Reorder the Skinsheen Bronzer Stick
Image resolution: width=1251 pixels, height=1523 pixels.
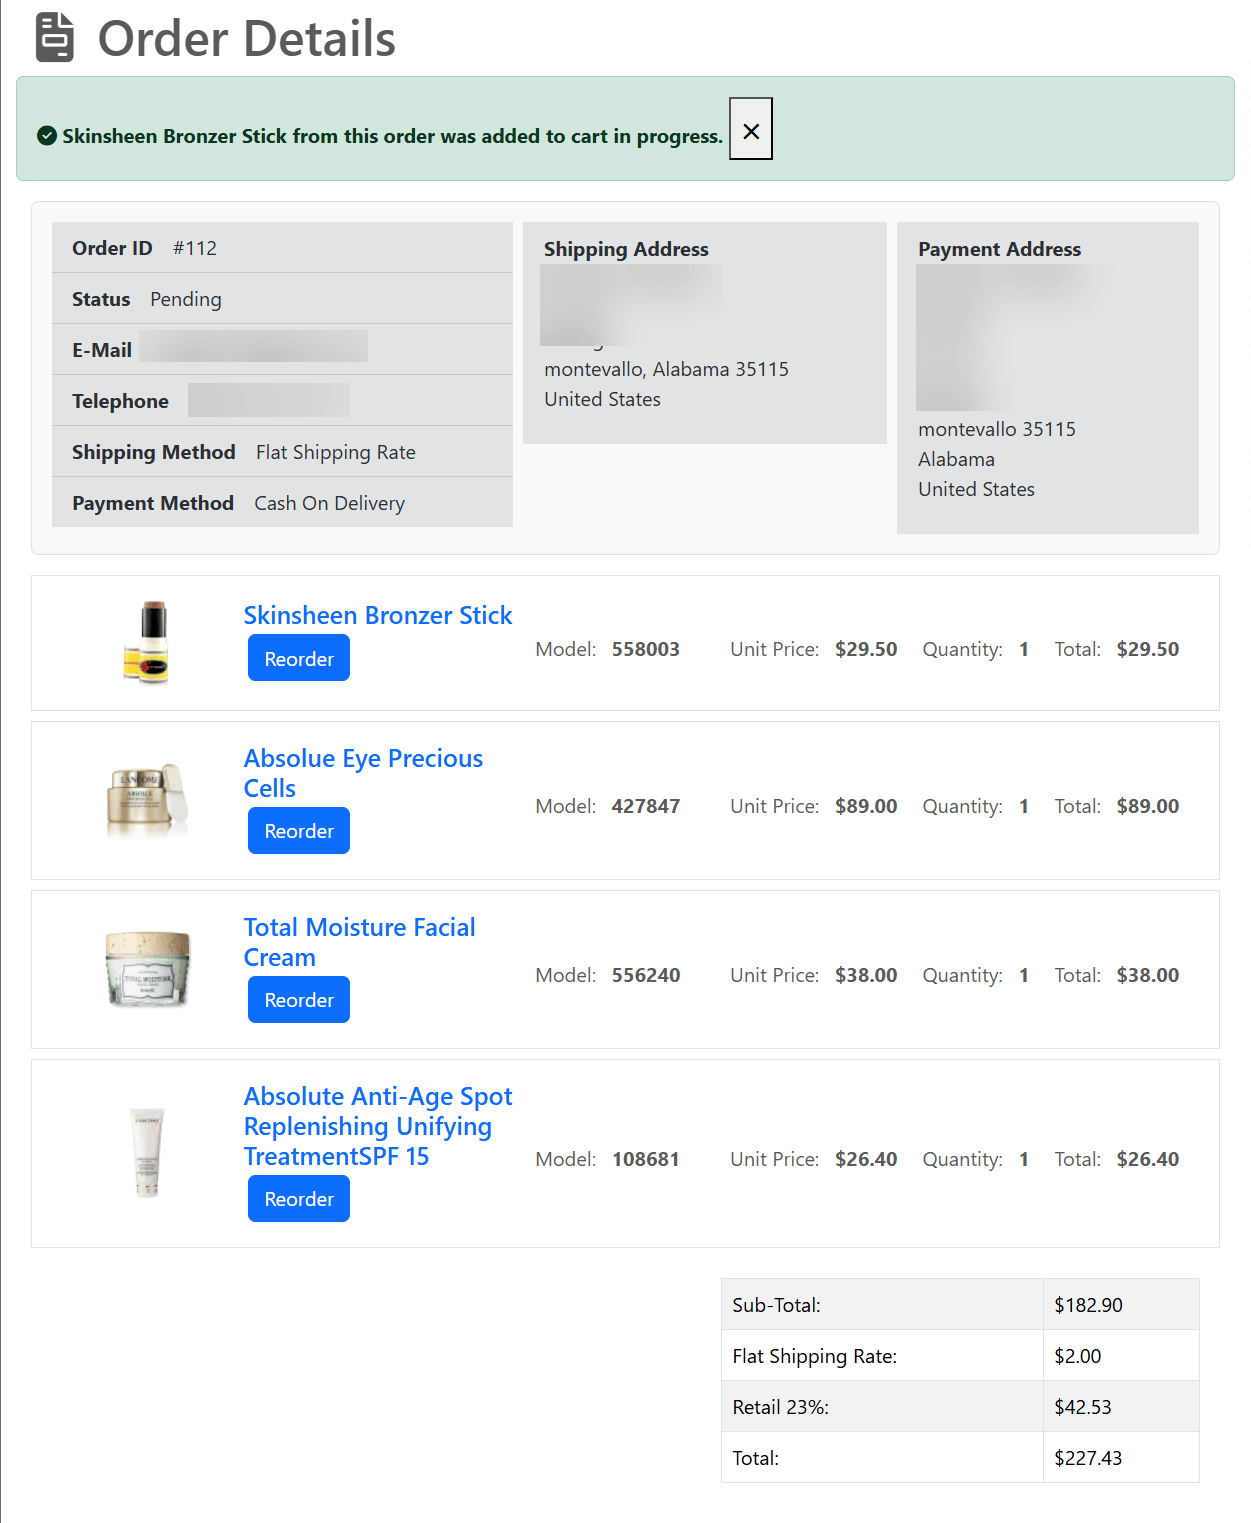click(298, 658)
